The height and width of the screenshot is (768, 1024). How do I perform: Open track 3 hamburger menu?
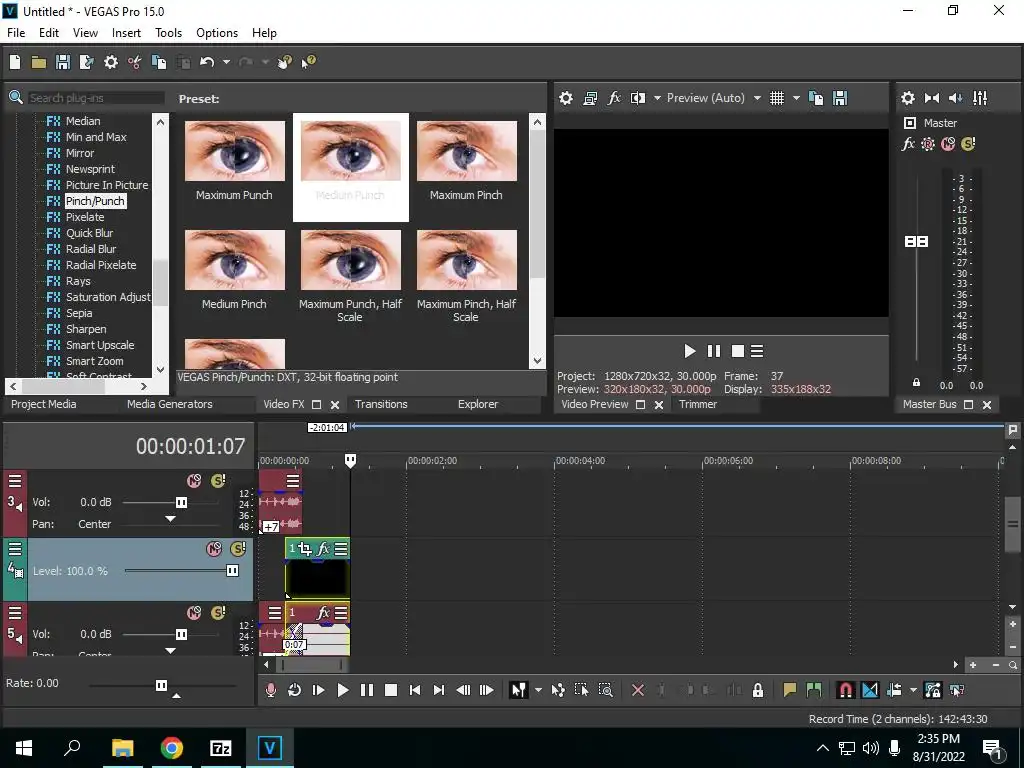15,481
